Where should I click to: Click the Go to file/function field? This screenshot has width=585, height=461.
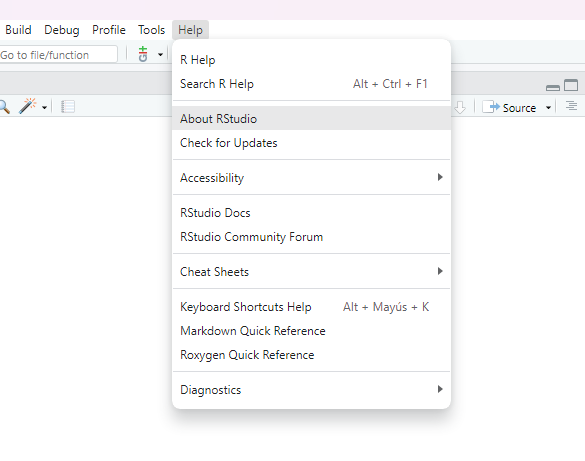click(x=58, y=55)
